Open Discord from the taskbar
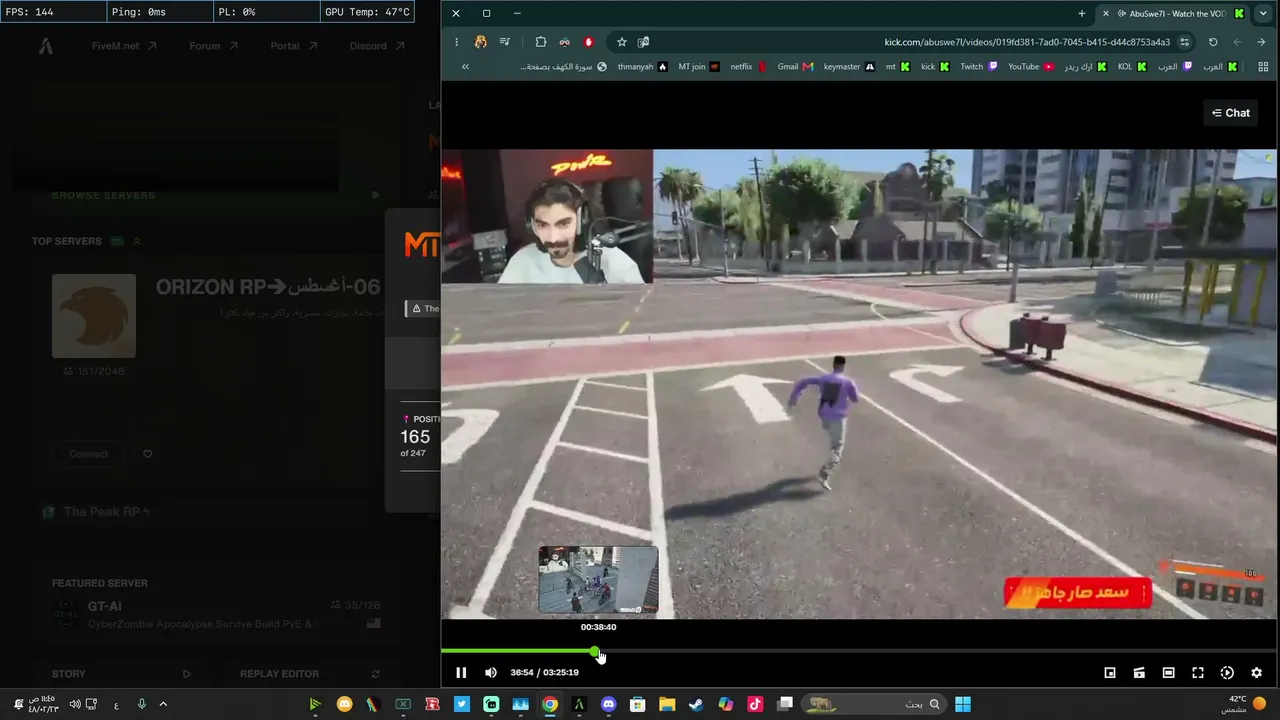This screenshot has height=720, width=1280. [608, 704]
